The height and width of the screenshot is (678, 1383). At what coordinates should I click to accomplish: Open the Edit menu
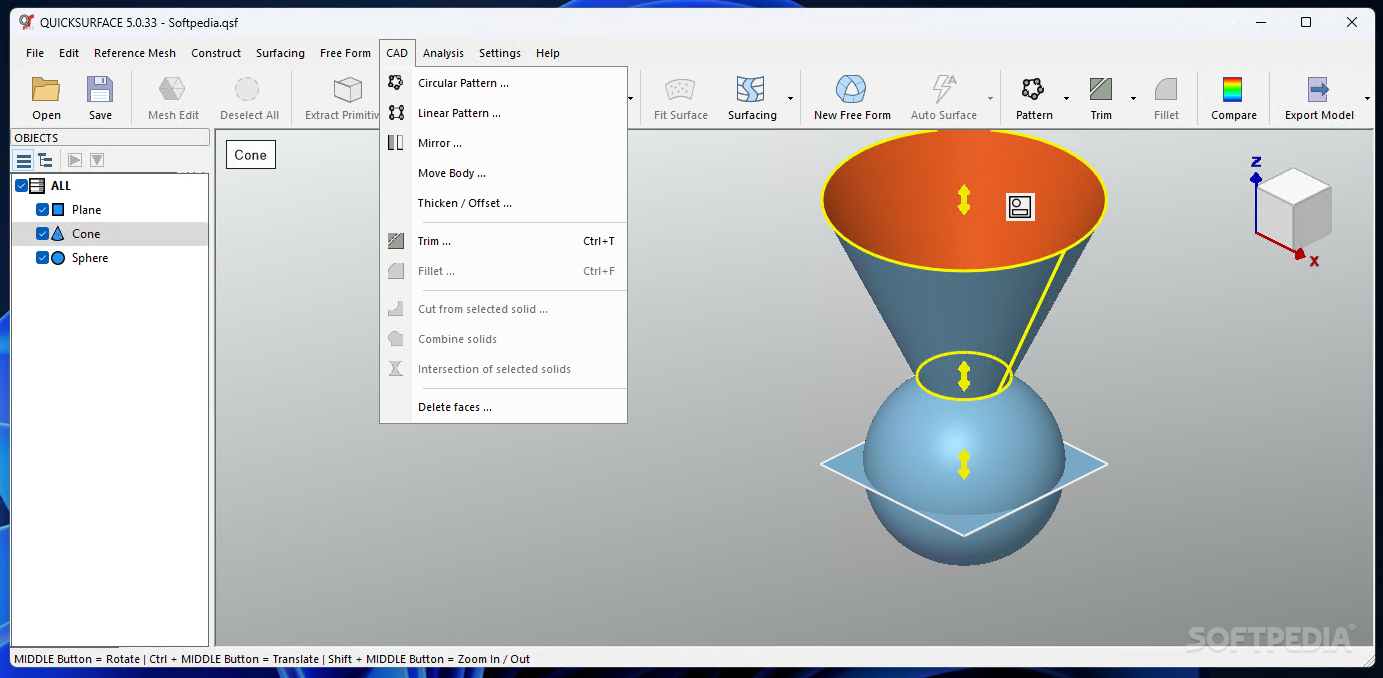click(69, 53)
